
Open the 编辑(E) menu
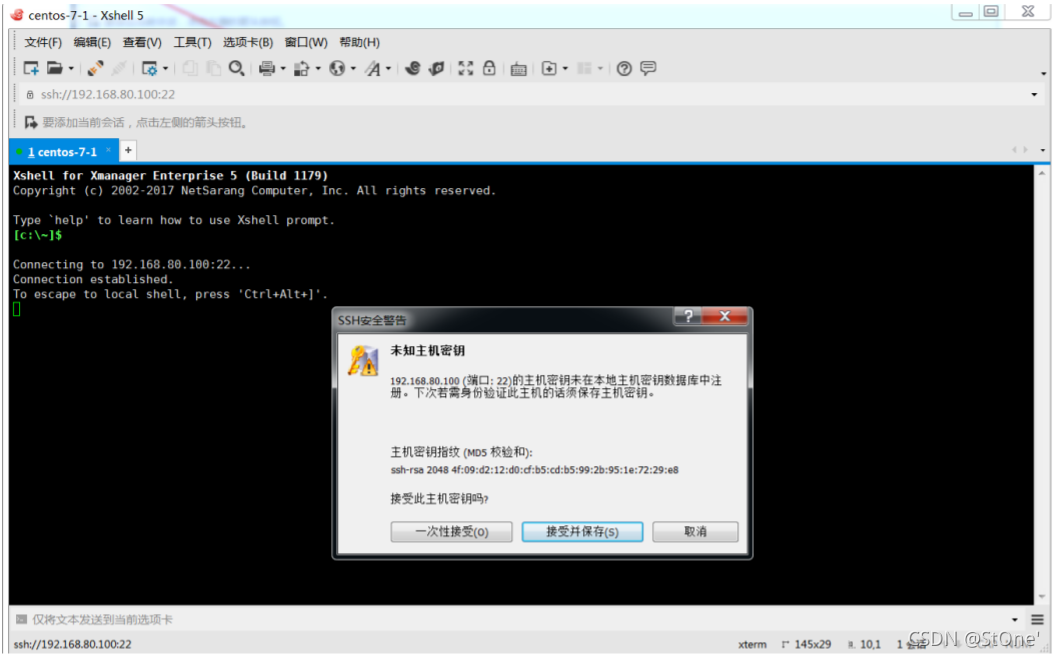pyautogui.click(x=92, y=42)
